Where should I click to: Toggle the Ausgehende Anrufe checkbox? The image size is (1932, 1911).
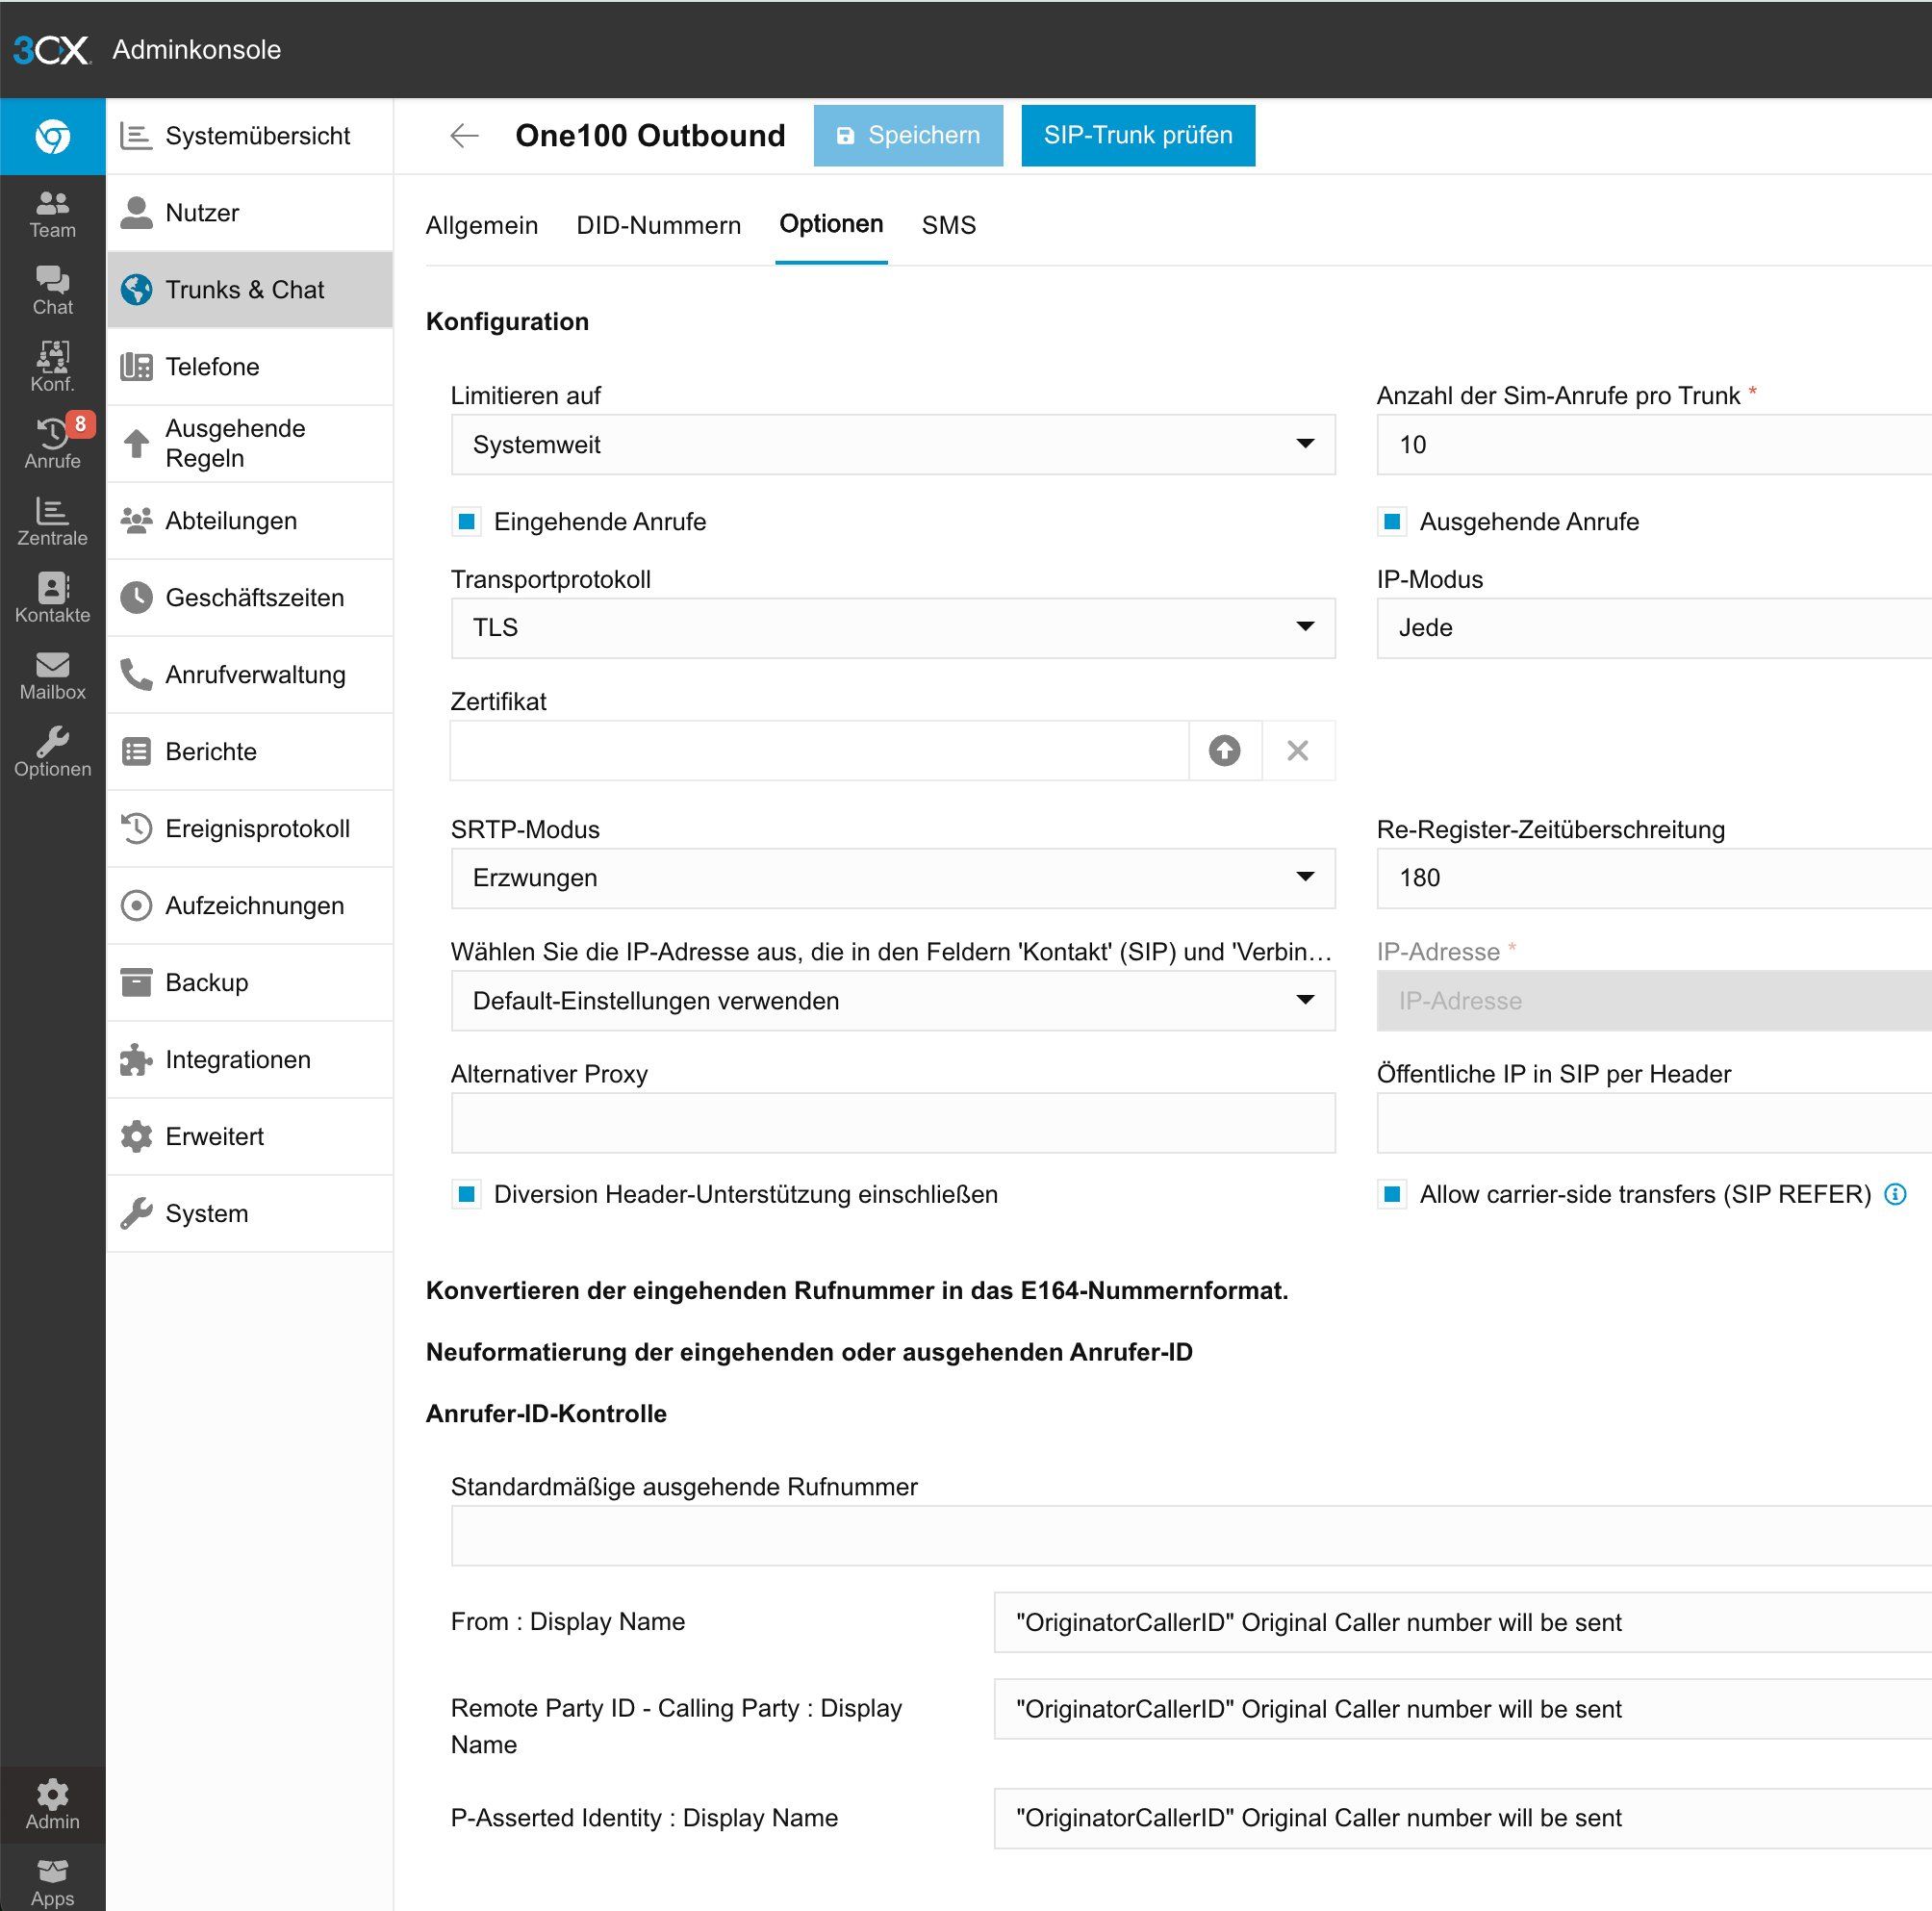(1392, 522)
